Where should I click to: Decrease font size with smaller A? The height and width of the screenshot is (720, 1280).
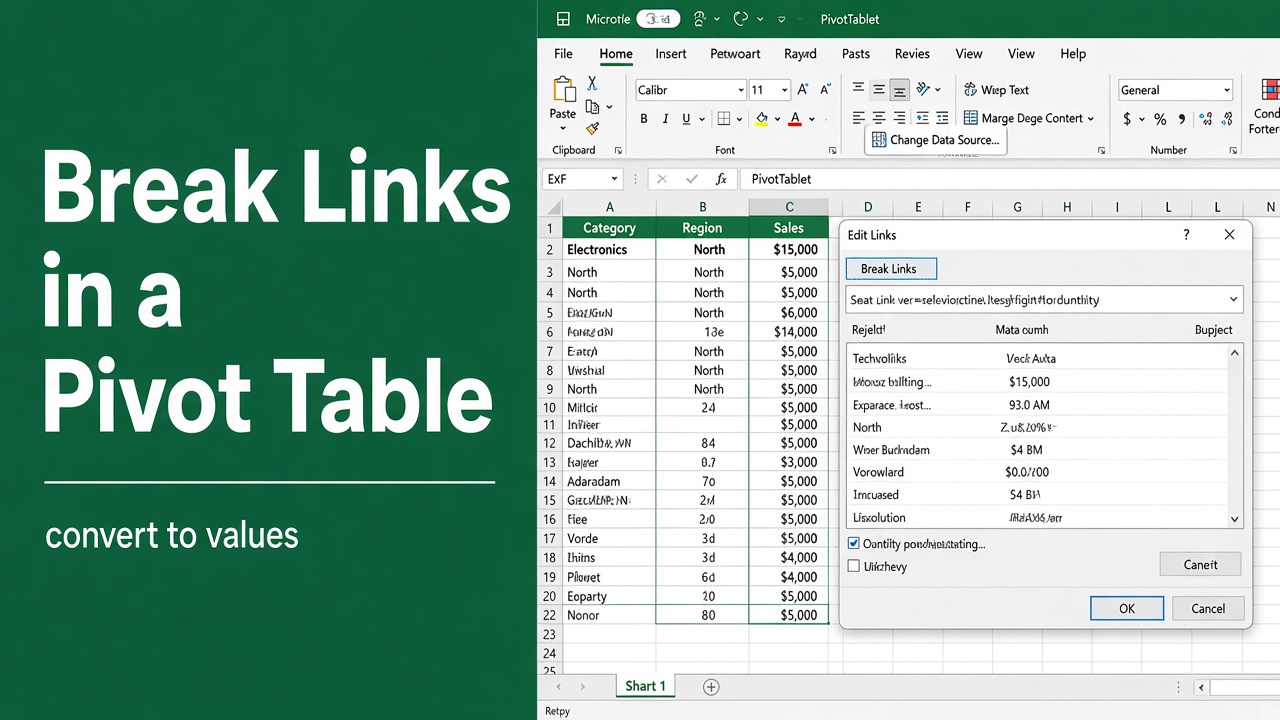[826, 90]
